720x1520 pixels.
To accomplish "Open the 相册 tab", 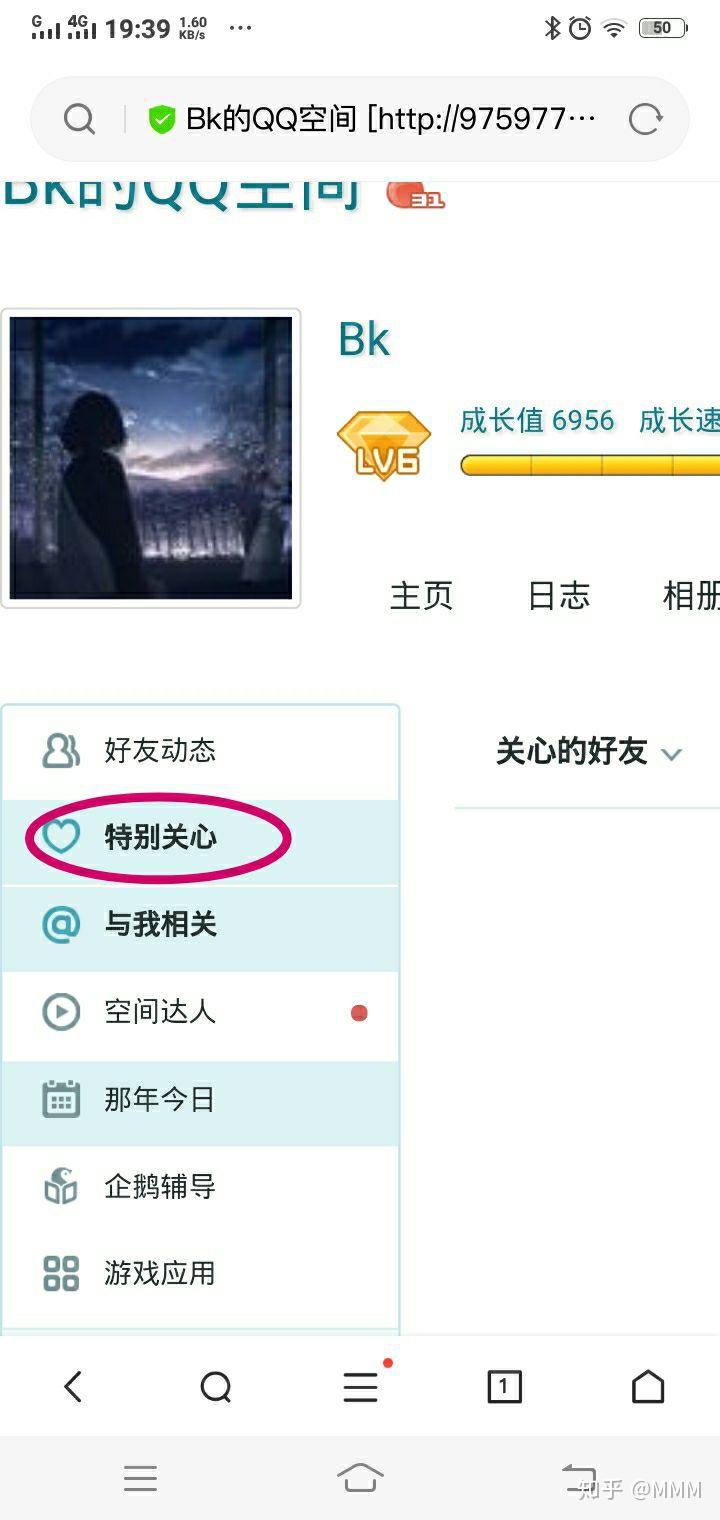I will [x=691, y=596].
